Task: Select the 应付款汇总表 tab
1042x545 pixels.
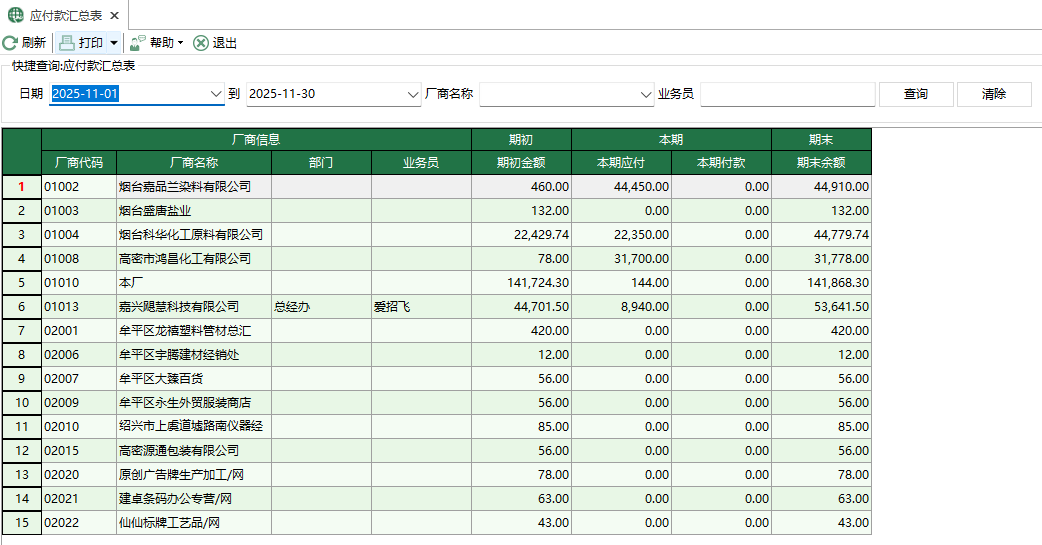Action: pos(66,16)
